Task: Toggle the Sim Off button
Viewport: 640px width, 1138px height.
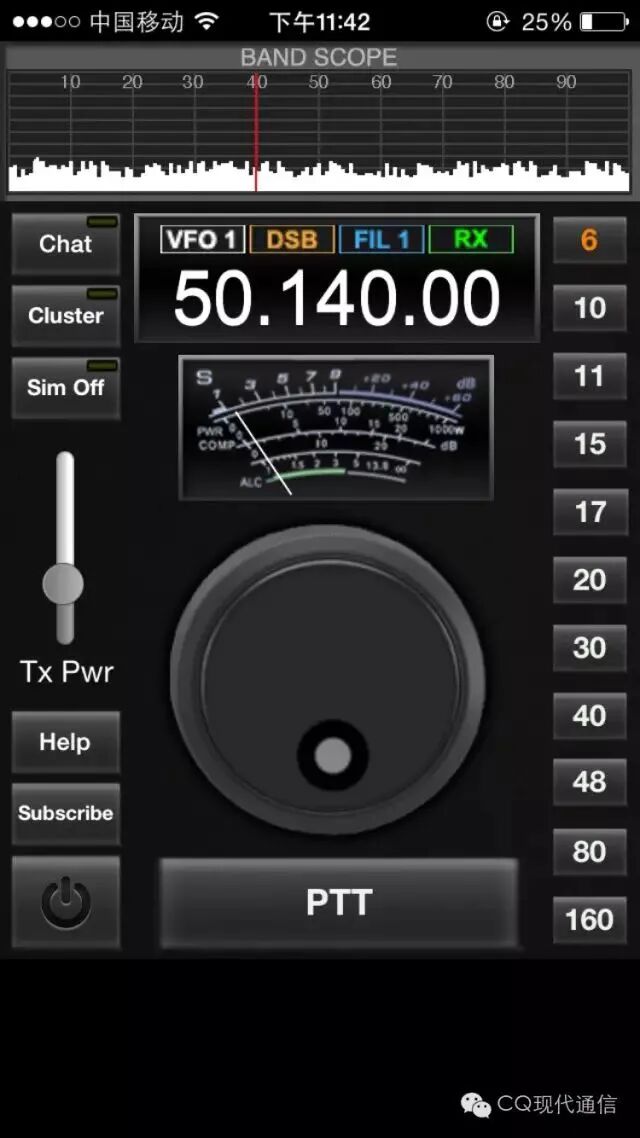Action: pyautogui.click(x=66, y=388)
